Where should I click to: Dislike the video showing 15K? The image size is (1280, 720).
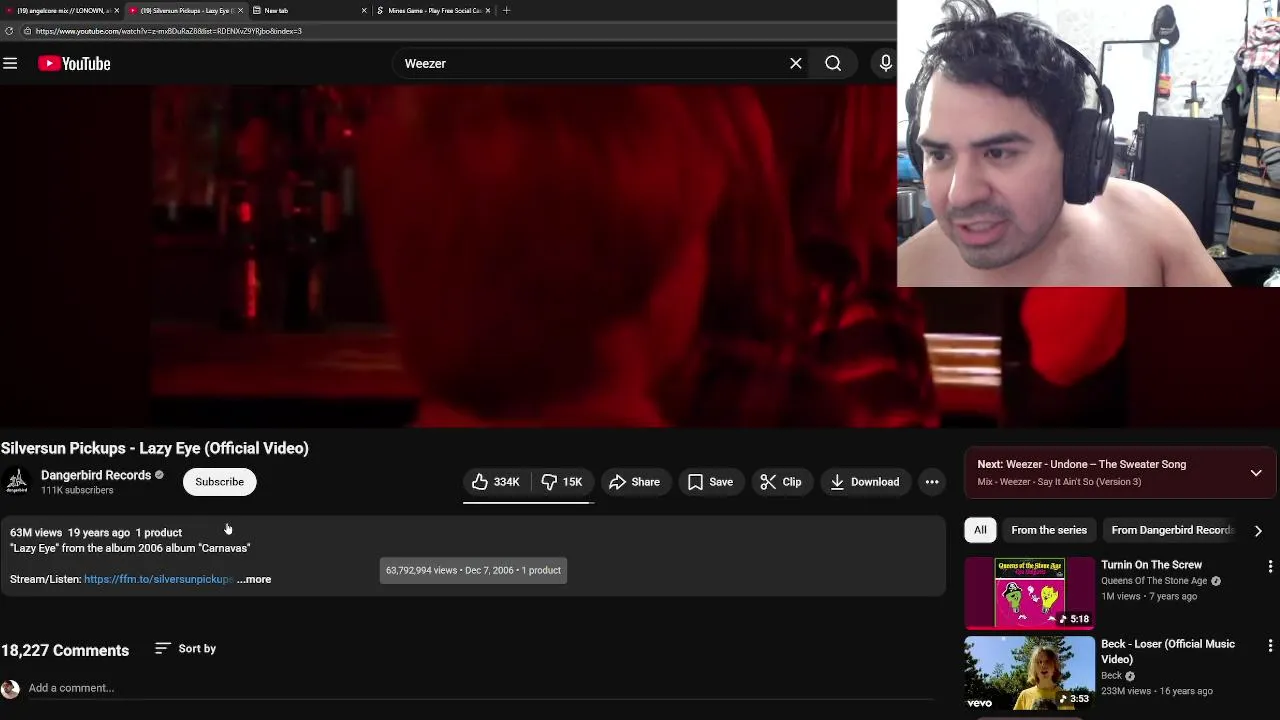click(563, 482)
